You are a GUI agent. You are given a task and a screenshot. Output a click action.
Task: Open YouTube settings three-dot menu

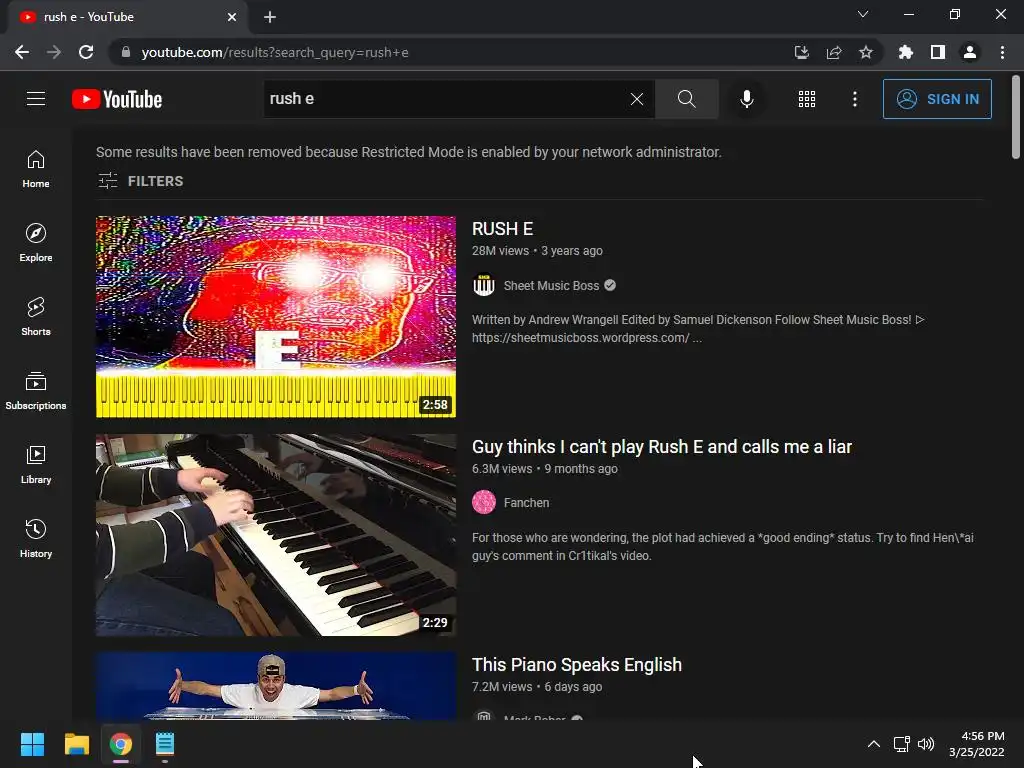854,99
